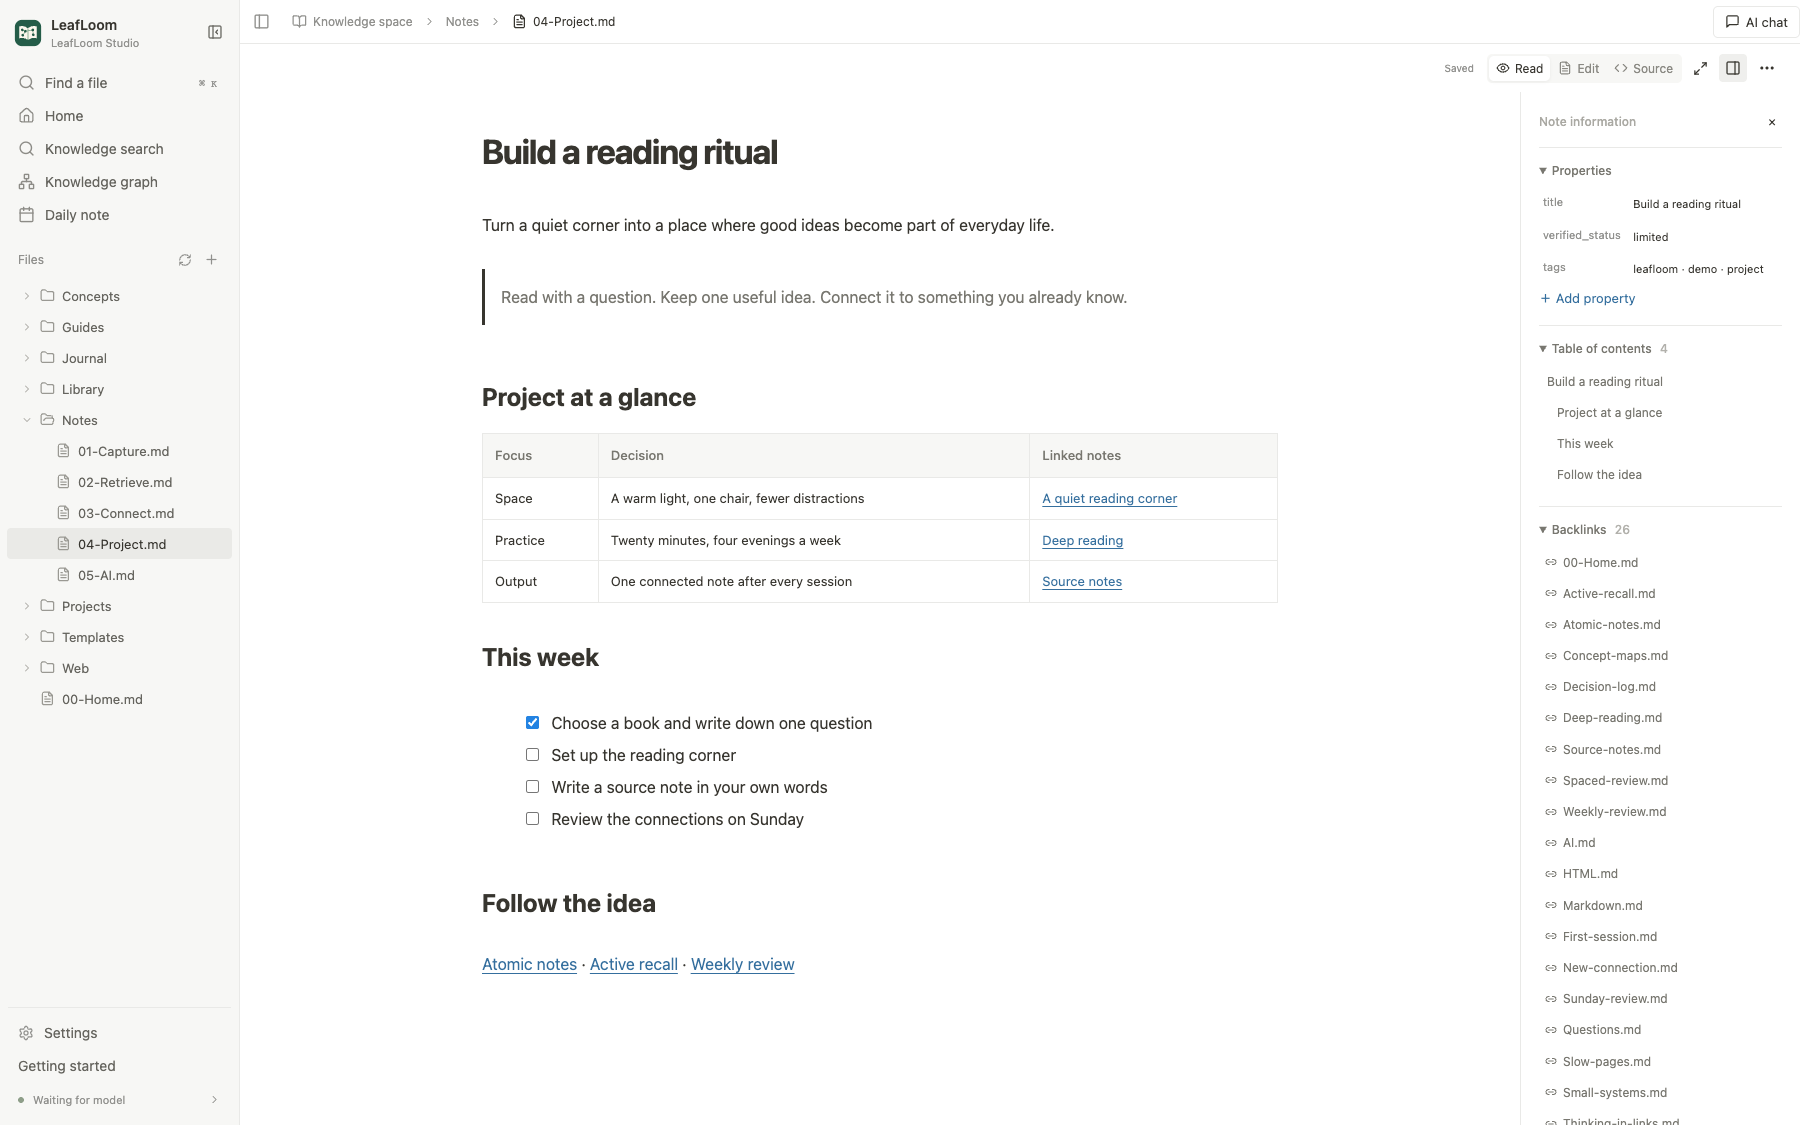Switch to Source mode
Screen dimensions: 1800x1125
coord(1643,69)
